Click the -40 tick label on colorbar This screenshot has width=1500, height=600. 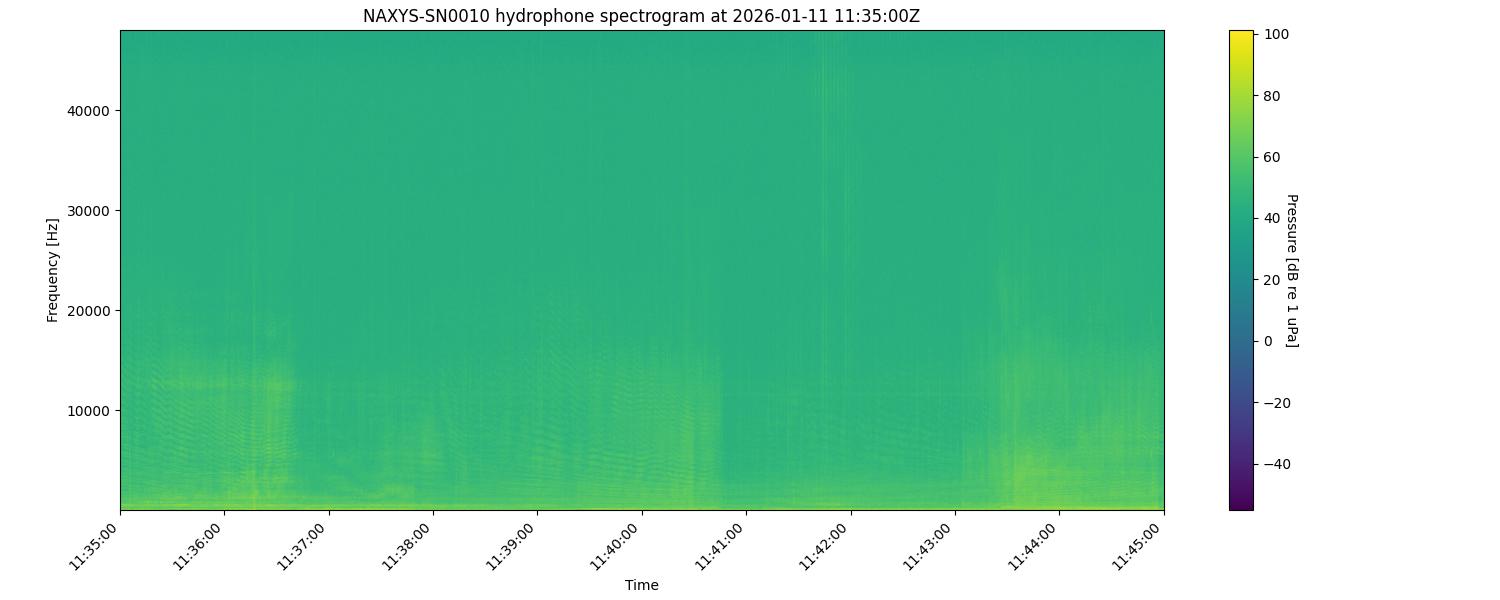click(1276, 464)
